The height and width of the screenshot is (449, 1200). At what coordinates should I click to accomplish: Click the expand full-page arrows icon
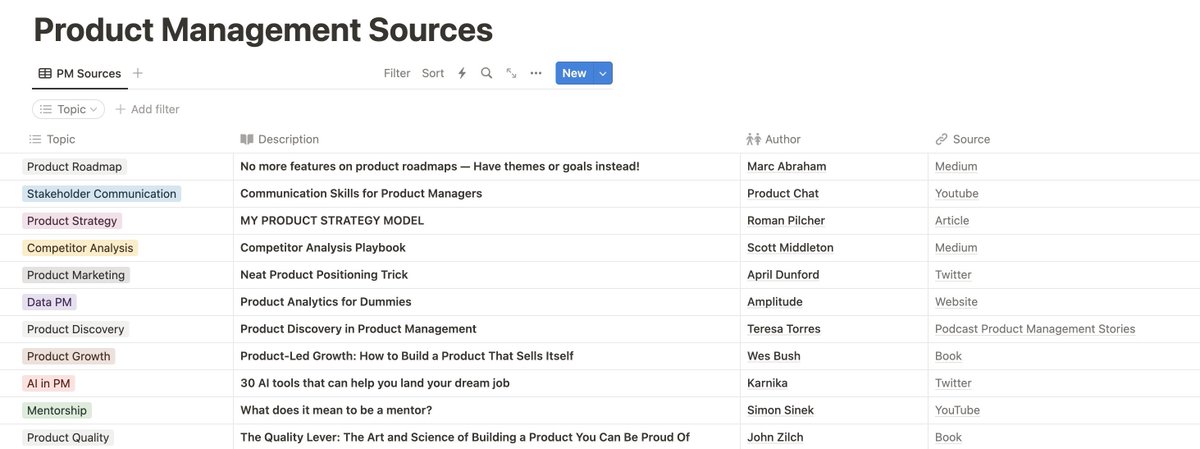click(x=511, y=73)
